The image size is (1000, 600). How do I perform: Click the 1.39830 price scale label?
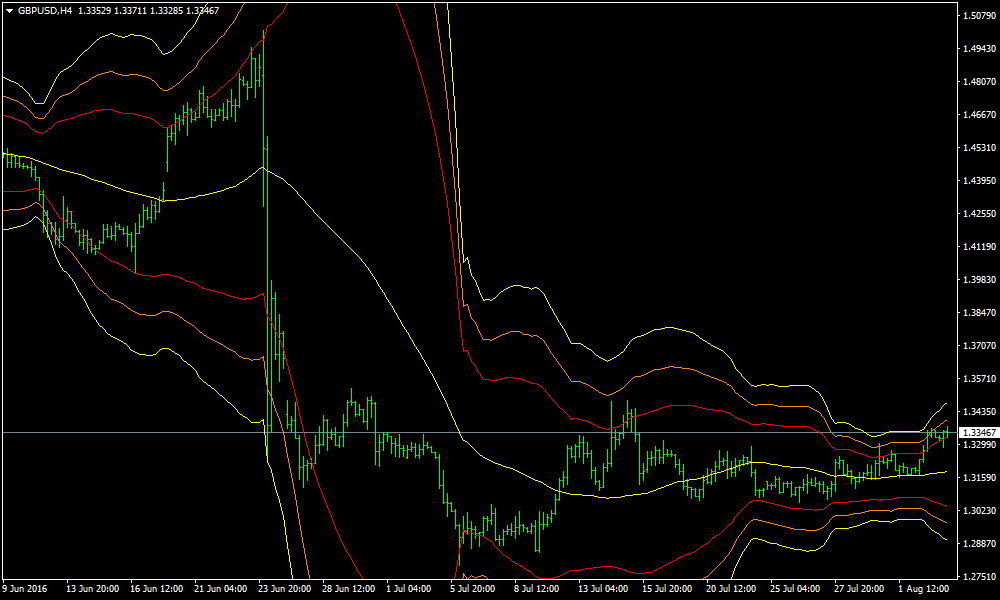[978, 280]
